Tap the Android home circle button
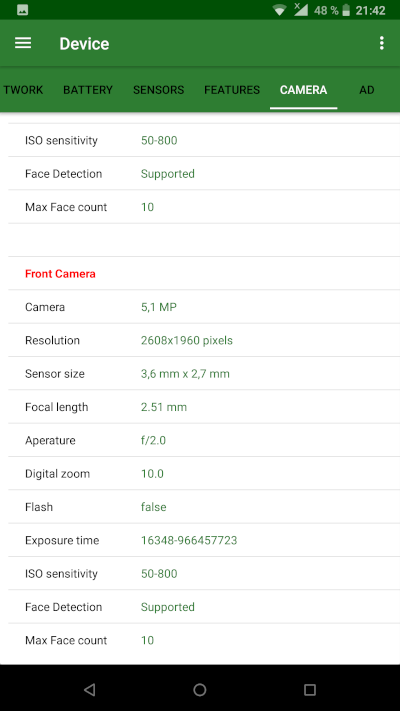This screenshot has width=400, height=711. click(200, 690)
